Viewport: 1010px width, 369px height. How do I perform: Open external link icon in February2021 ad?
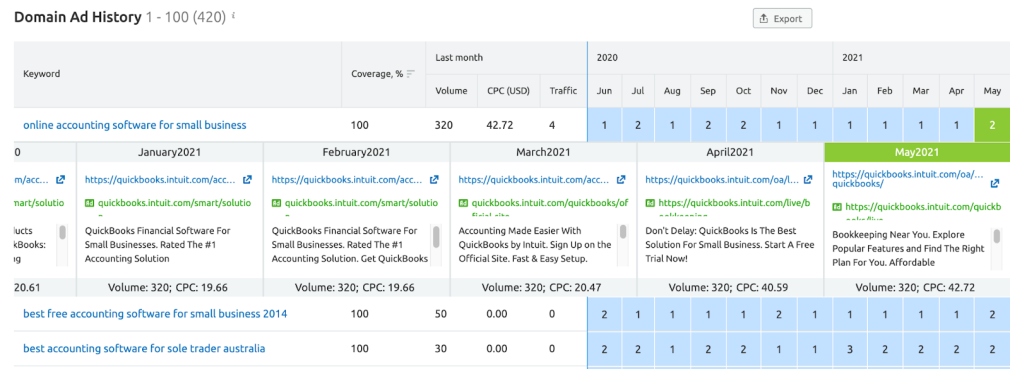coord(434,180)
